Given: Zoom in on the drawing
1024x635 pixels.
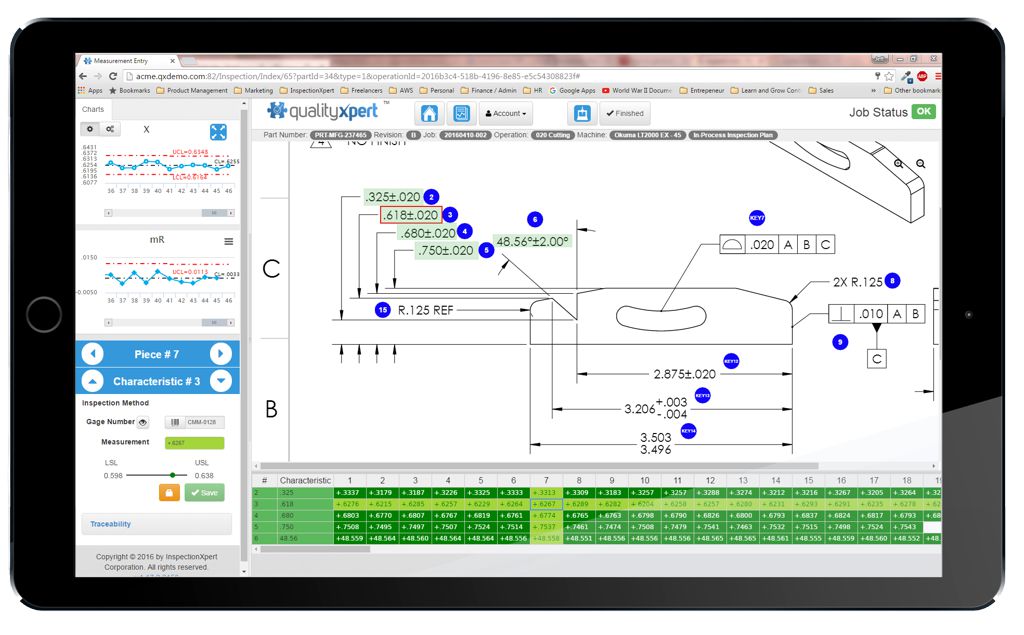Looking at the screenshot, I should click(x=899, y=163).
